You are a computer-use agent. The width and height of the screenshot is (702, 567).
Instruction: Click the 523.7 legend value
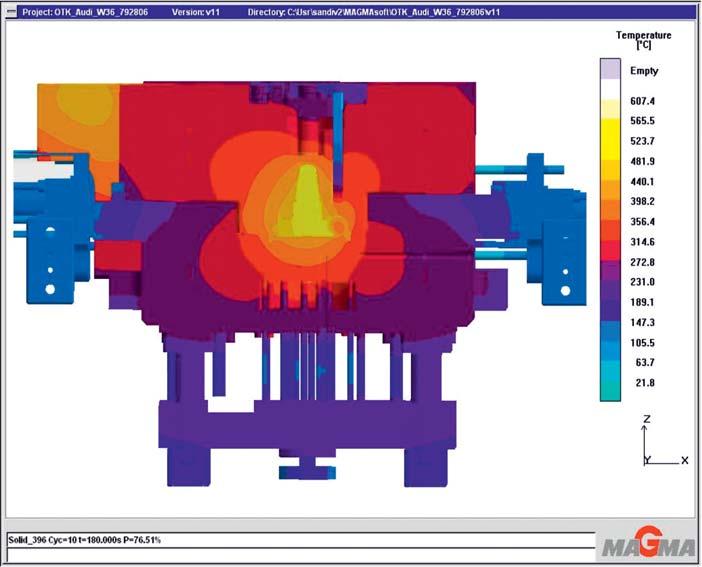tap(642, 141)
